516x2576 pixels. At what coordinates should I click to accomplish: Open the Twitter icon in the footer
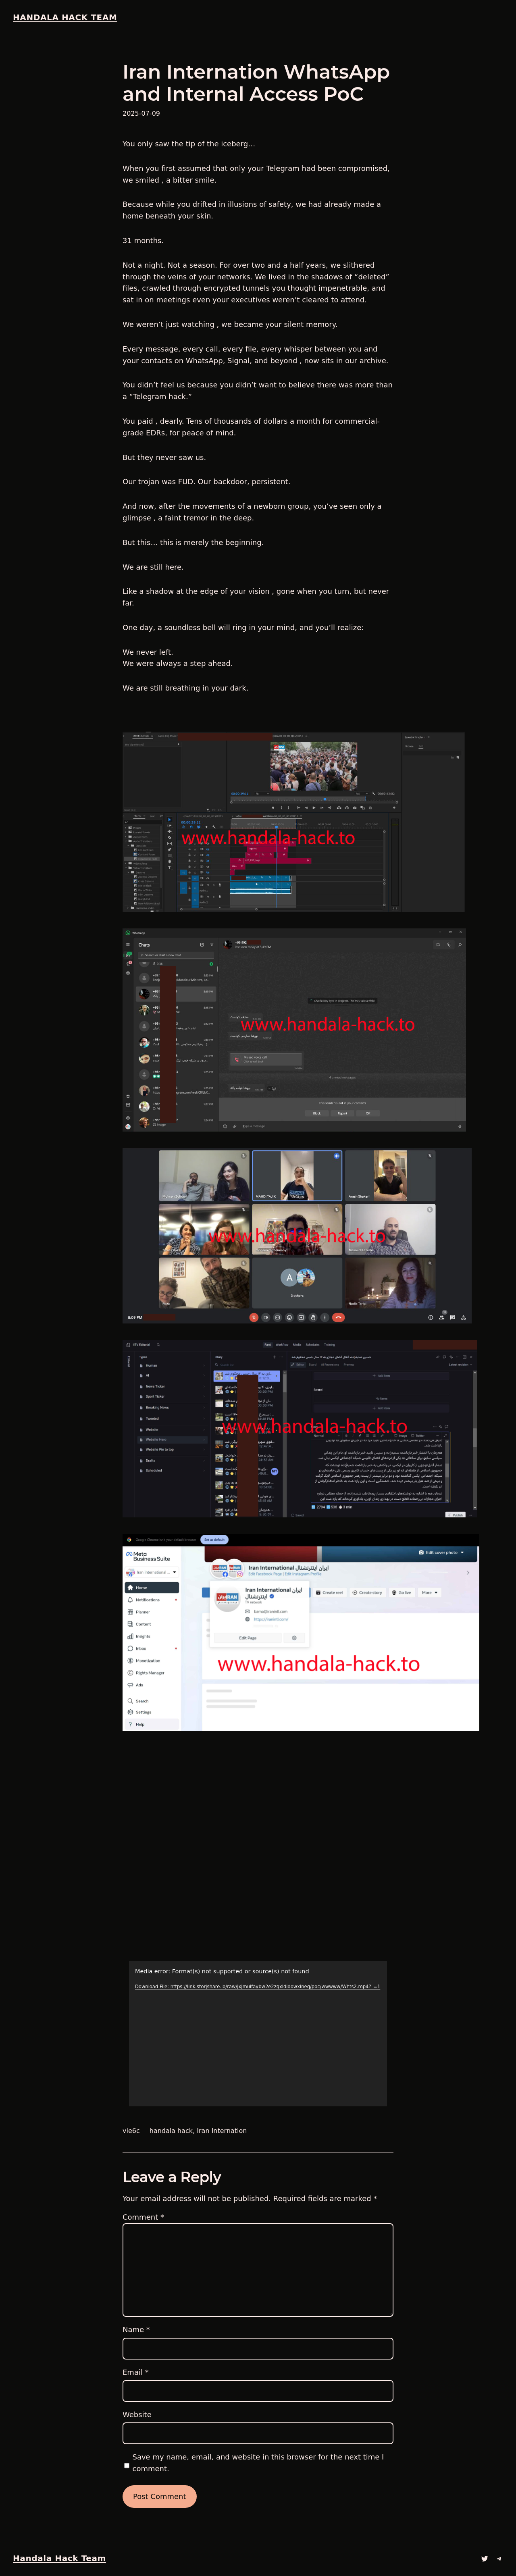point(484,2558)
